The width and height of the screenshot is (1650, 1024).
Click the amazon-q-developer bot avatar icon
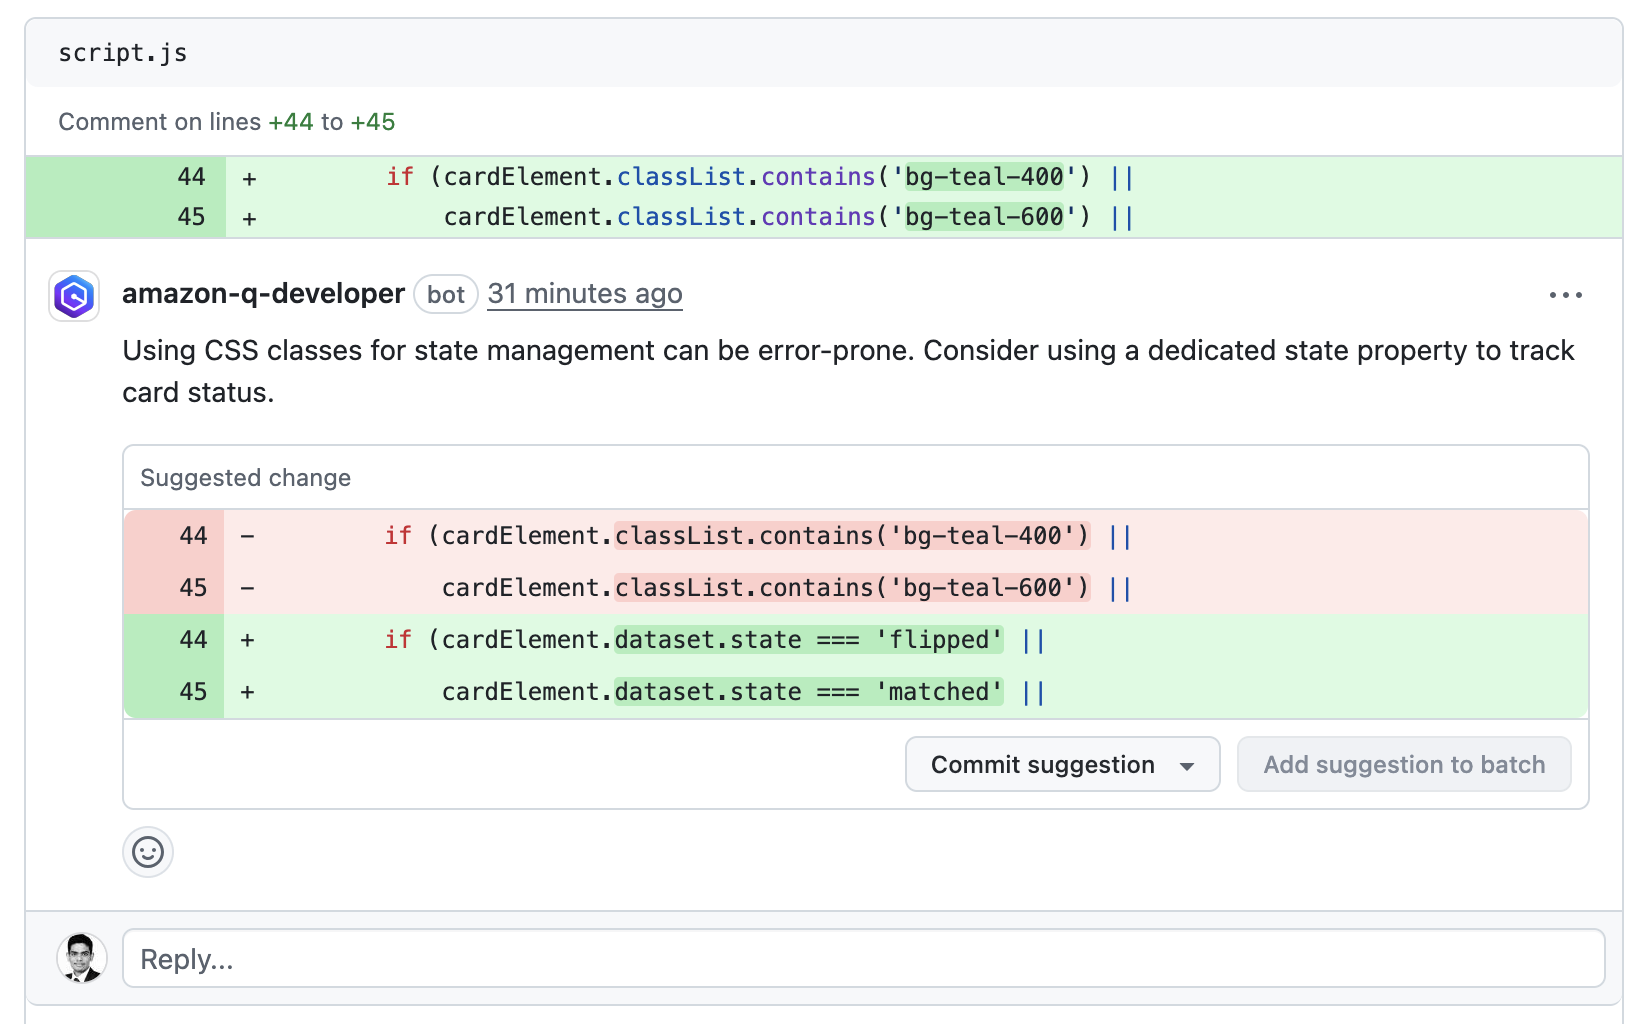click(73, 296)
